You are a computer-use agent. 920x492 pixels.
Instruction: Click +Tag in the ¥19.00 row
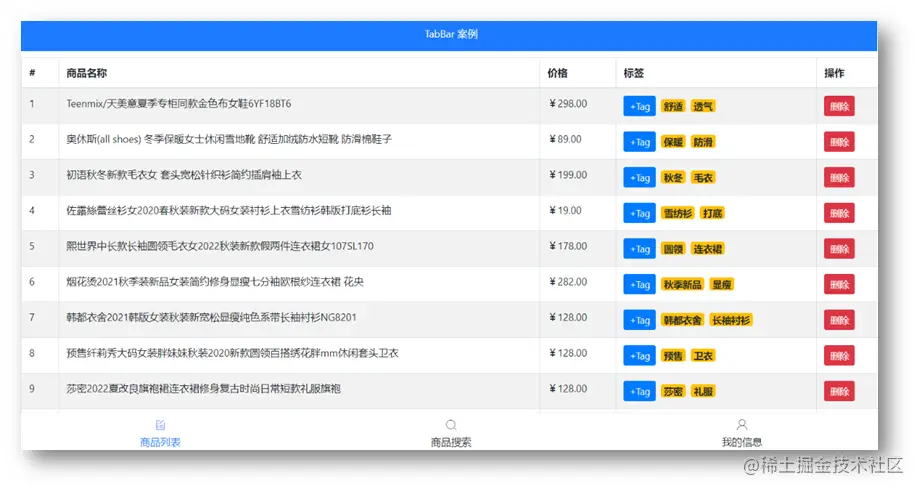640,213
